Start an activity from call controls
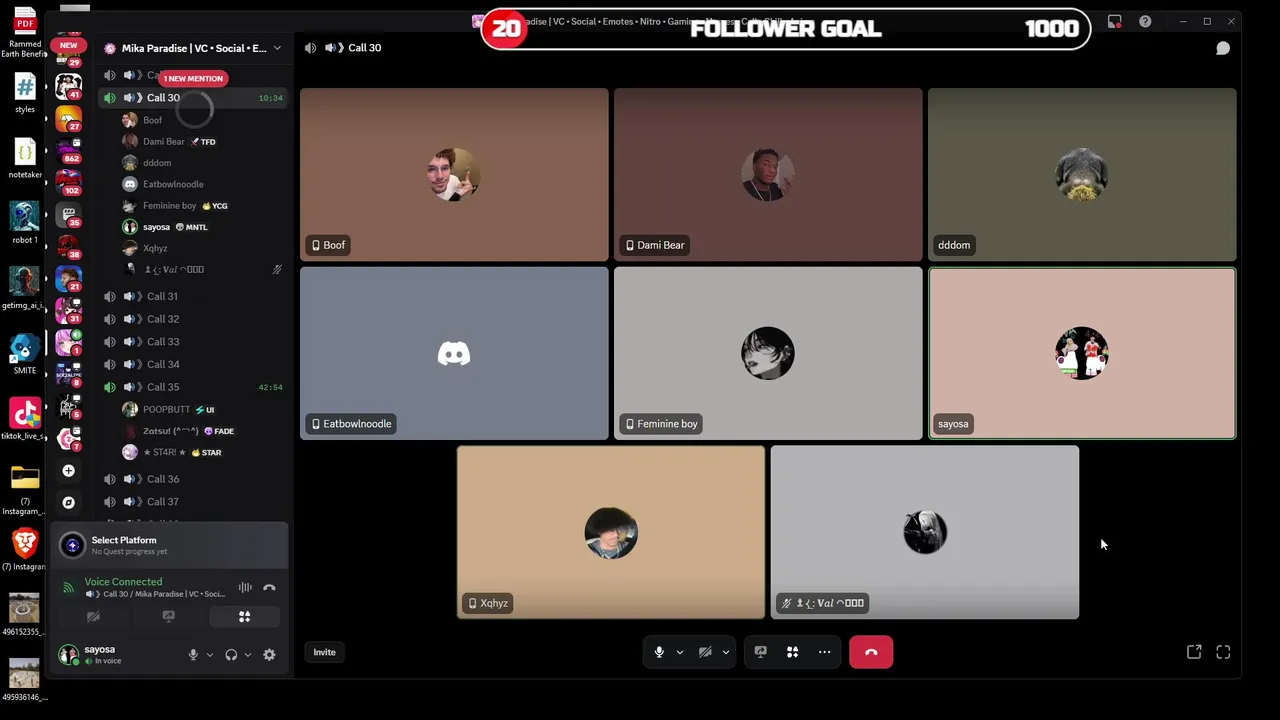The image size is (1280, 720). (792, 652)
